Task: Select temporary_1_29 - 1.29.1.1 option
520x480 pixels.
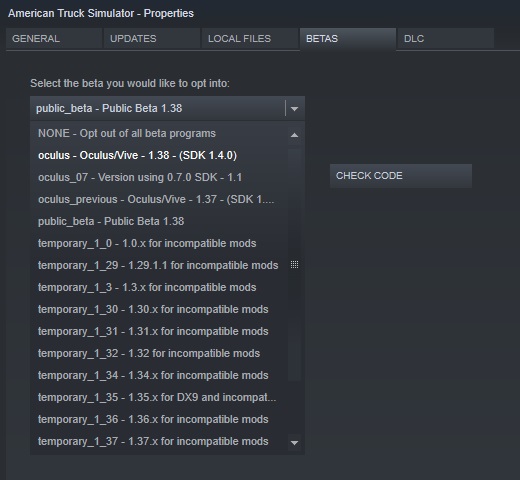Action: tap(159, 265)
